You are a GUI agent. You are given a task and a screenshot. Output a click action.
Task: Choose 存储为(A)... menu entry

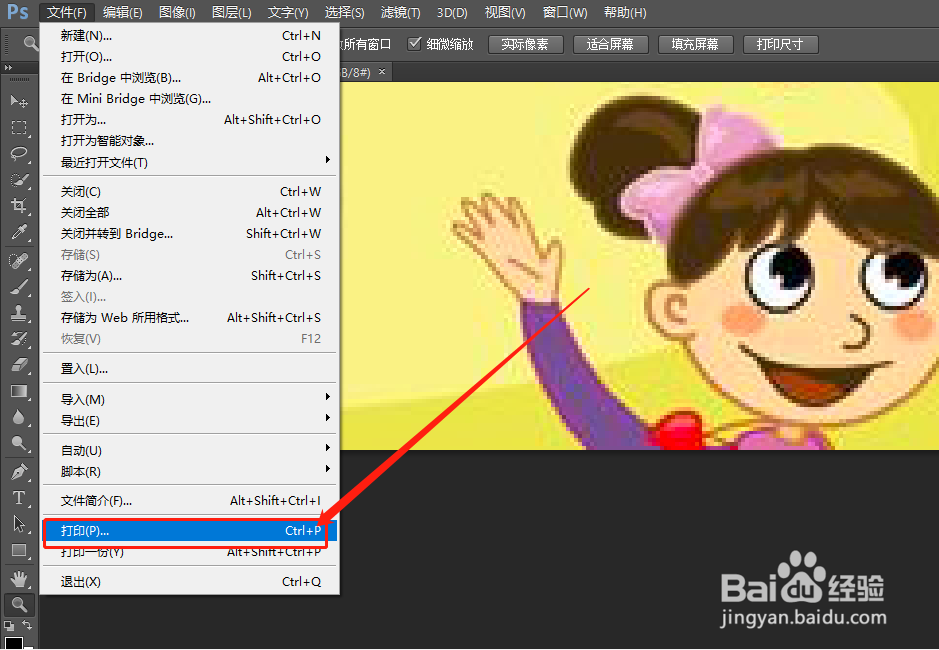click(189, 276)
